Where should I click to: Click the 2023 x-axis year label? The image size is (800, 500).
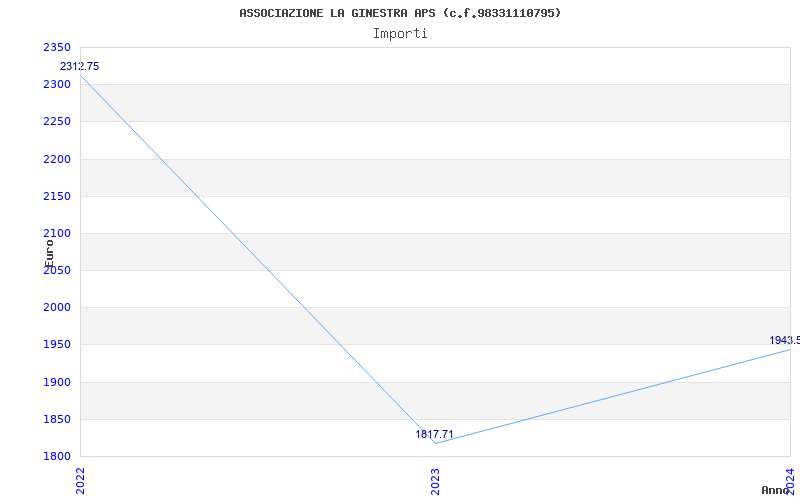click(435, 481)
